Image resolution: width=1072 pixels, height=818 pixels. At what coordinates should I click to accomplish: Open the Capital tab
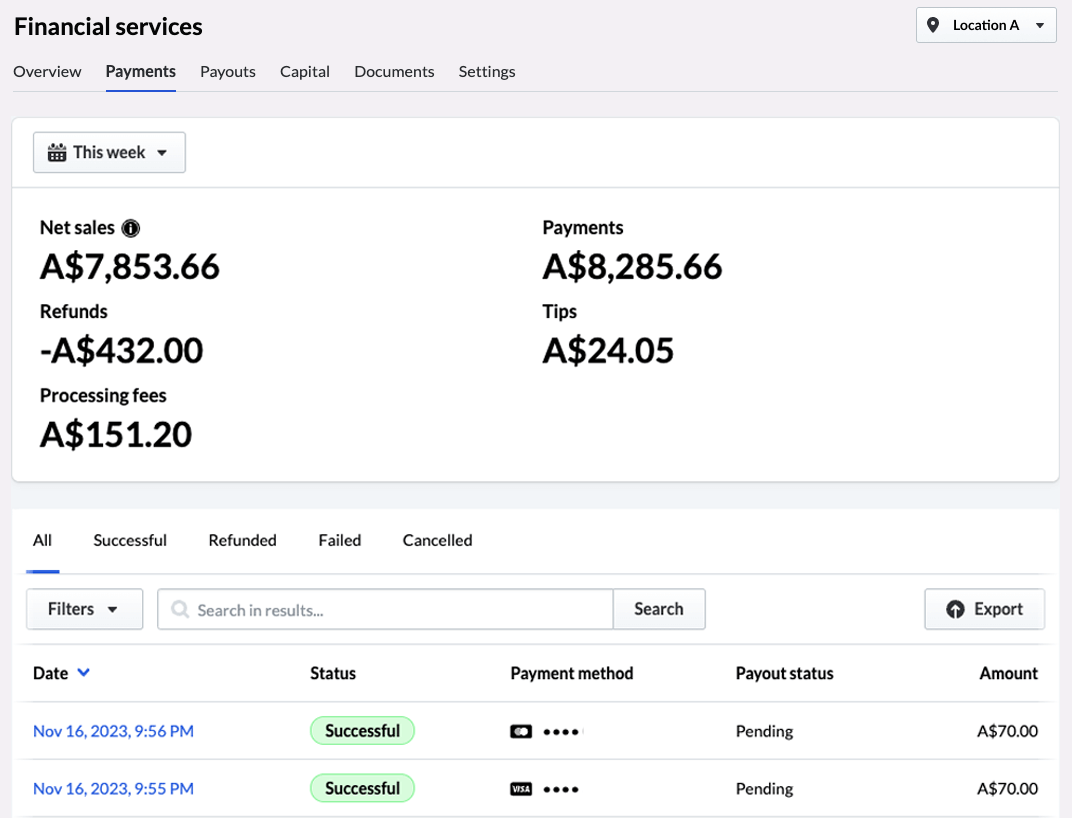305,71
